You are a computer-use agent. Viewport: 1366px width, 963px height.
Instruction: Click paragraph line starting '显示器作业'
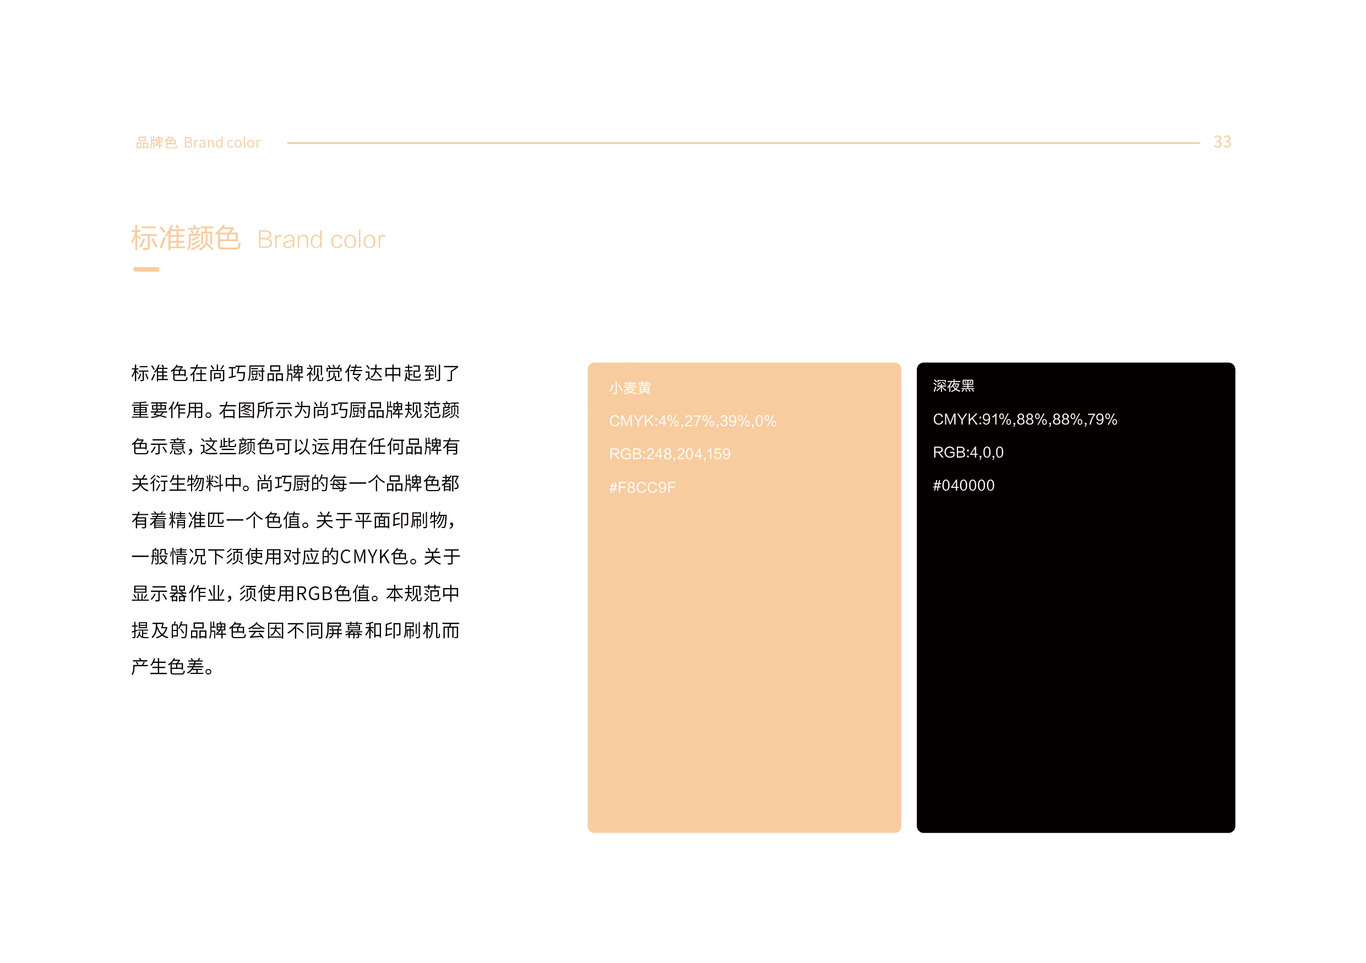[295, 593]
